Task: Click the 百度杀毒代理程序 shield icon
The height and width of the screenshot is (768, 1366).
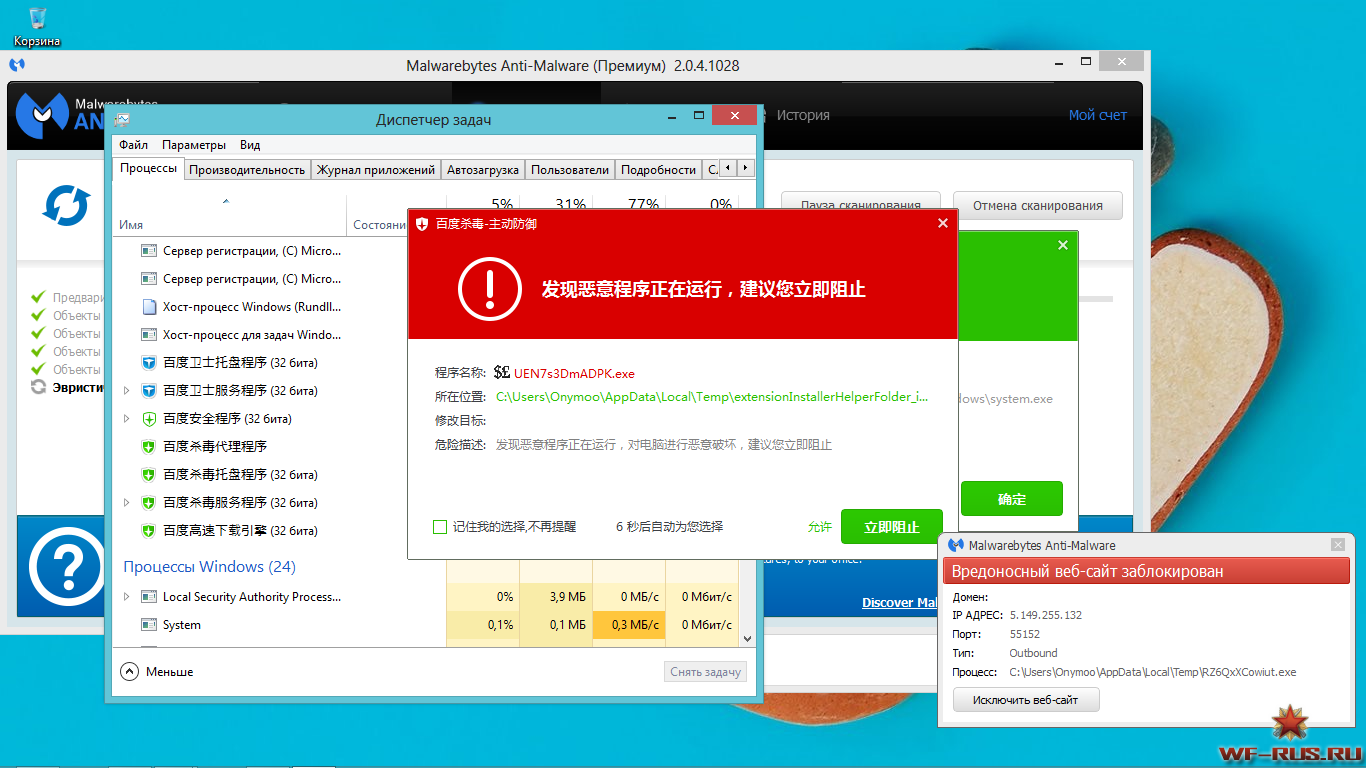Action: pyautogui.click(x=149, y=447)
